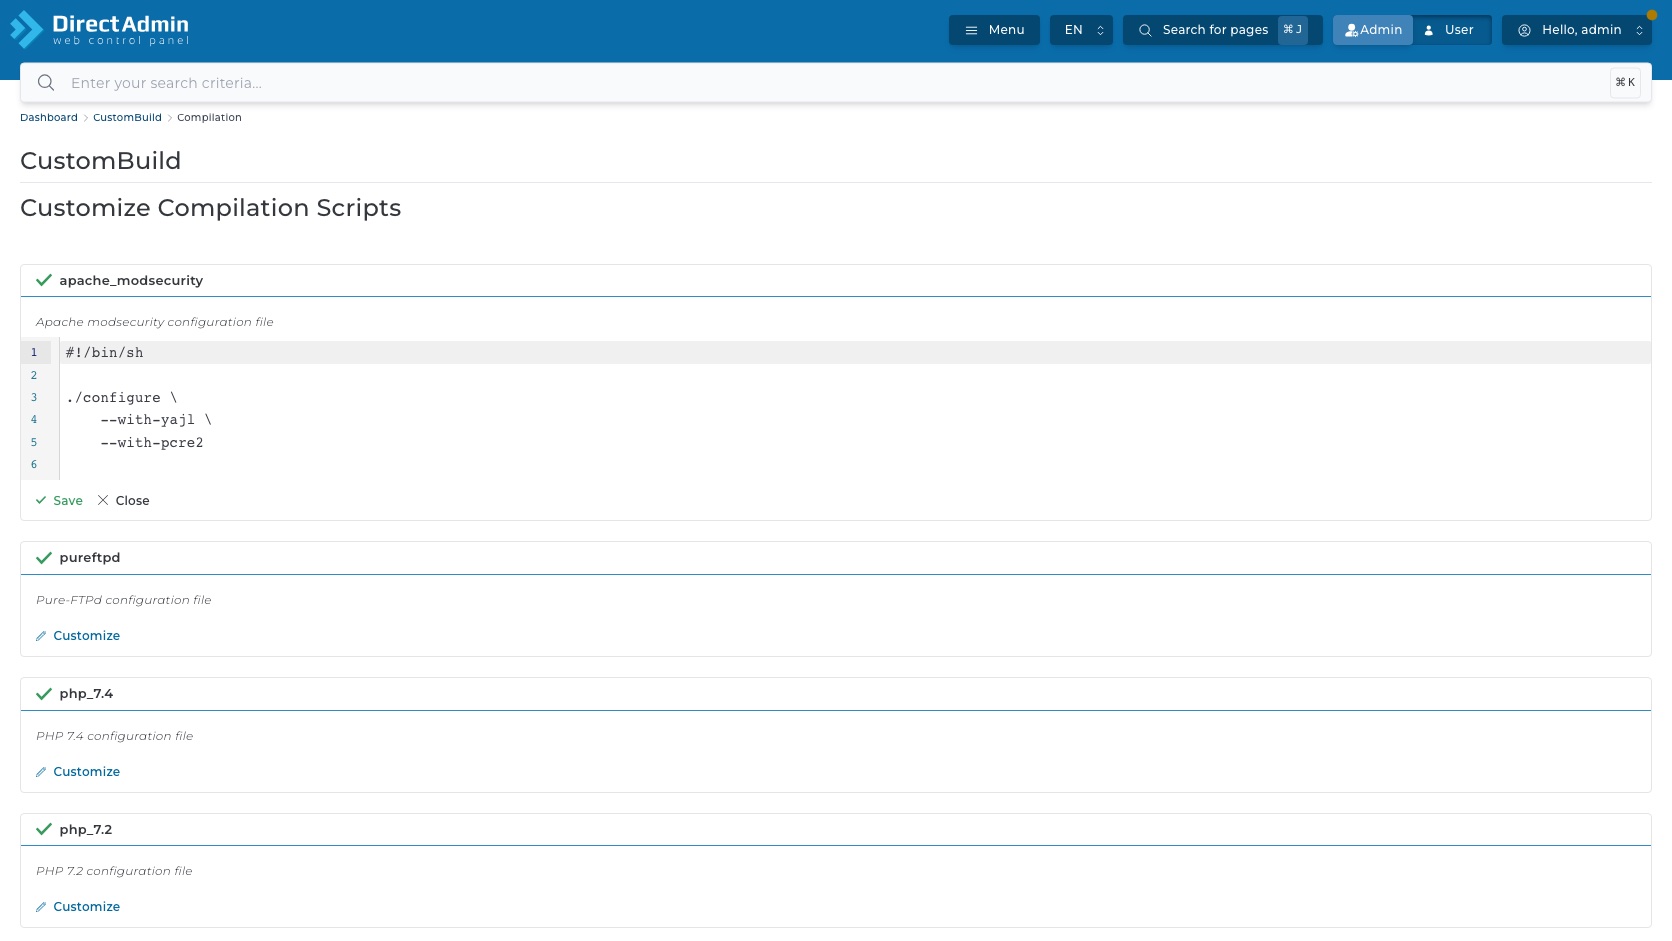Image resolution: width=1672 pixels, height=941 pixels.
Task: Click the DirectAdmin logo
Action: point(99,29)
